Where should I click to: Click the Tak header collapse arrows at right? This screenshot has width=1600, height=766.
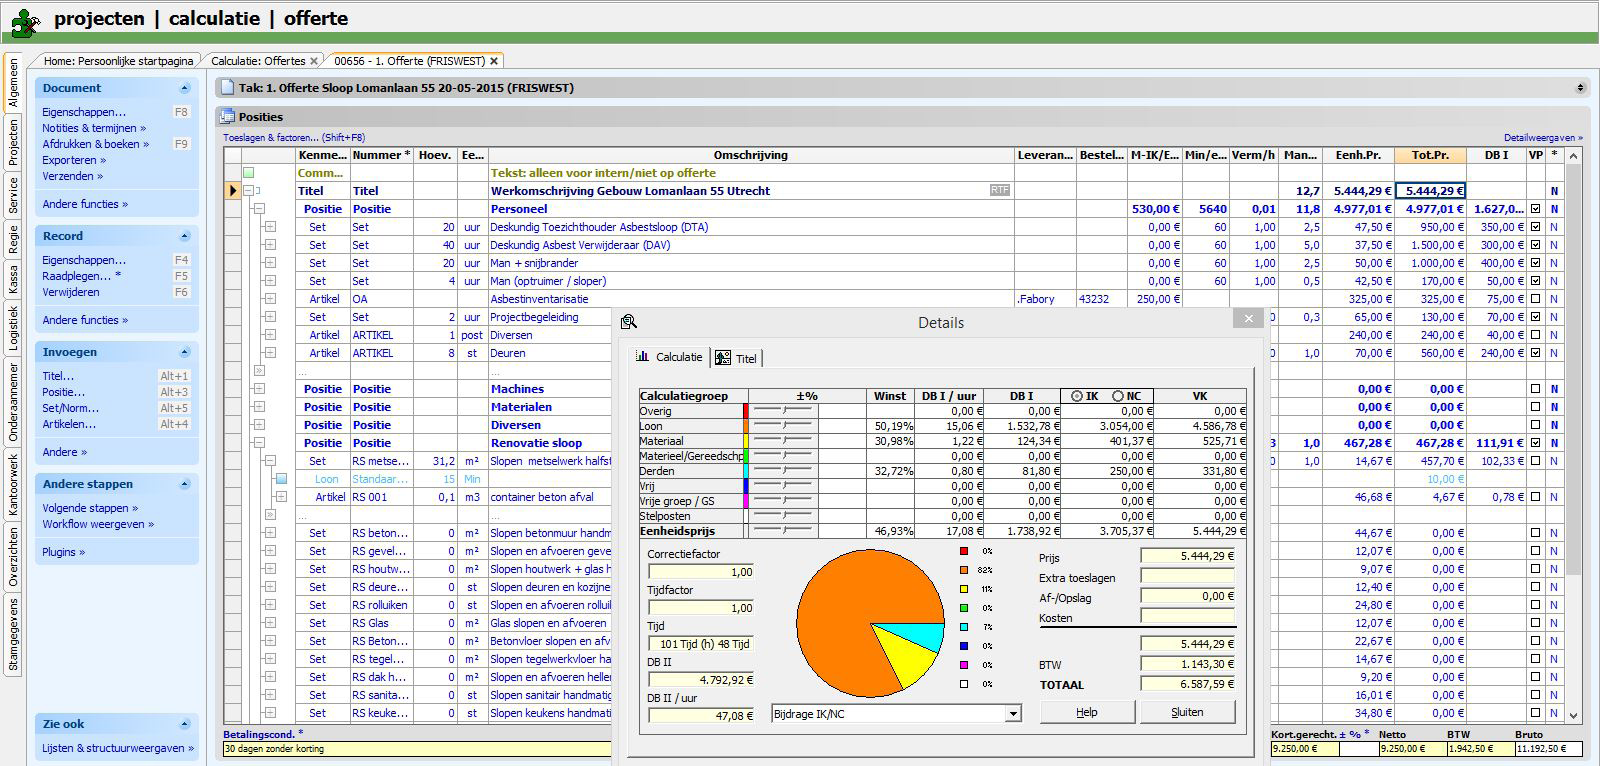click(x=1580, y=88)
